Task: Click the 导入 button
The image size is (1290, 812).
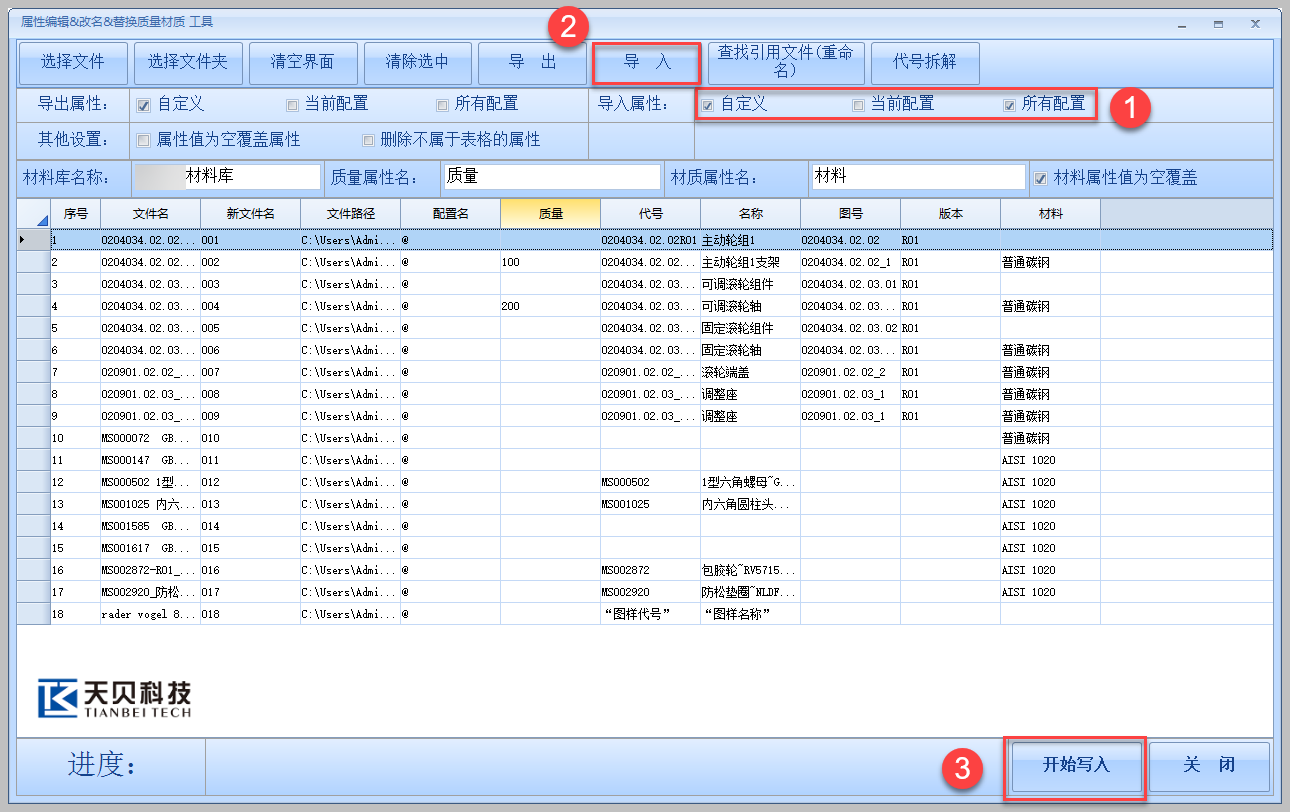Action: 646,62
